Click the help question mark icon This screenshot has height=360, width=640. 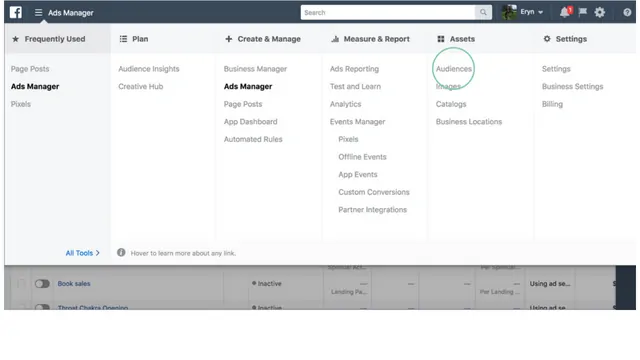[627, 13]
